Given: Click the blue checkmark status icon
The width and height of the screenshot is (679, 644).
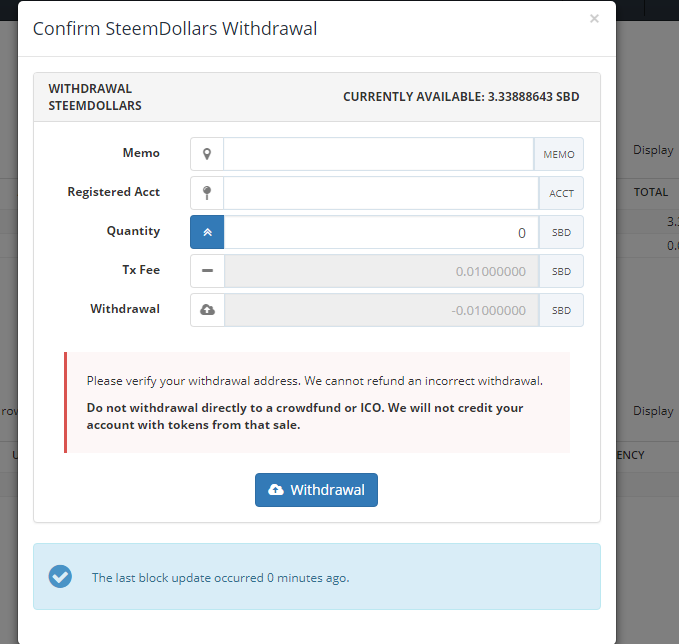Looking at the screenshot, I should click(x=60, y=576).
